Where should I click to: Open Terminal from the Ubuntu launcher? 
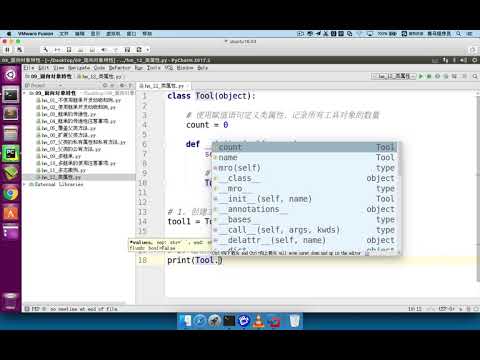click(11, 95)
